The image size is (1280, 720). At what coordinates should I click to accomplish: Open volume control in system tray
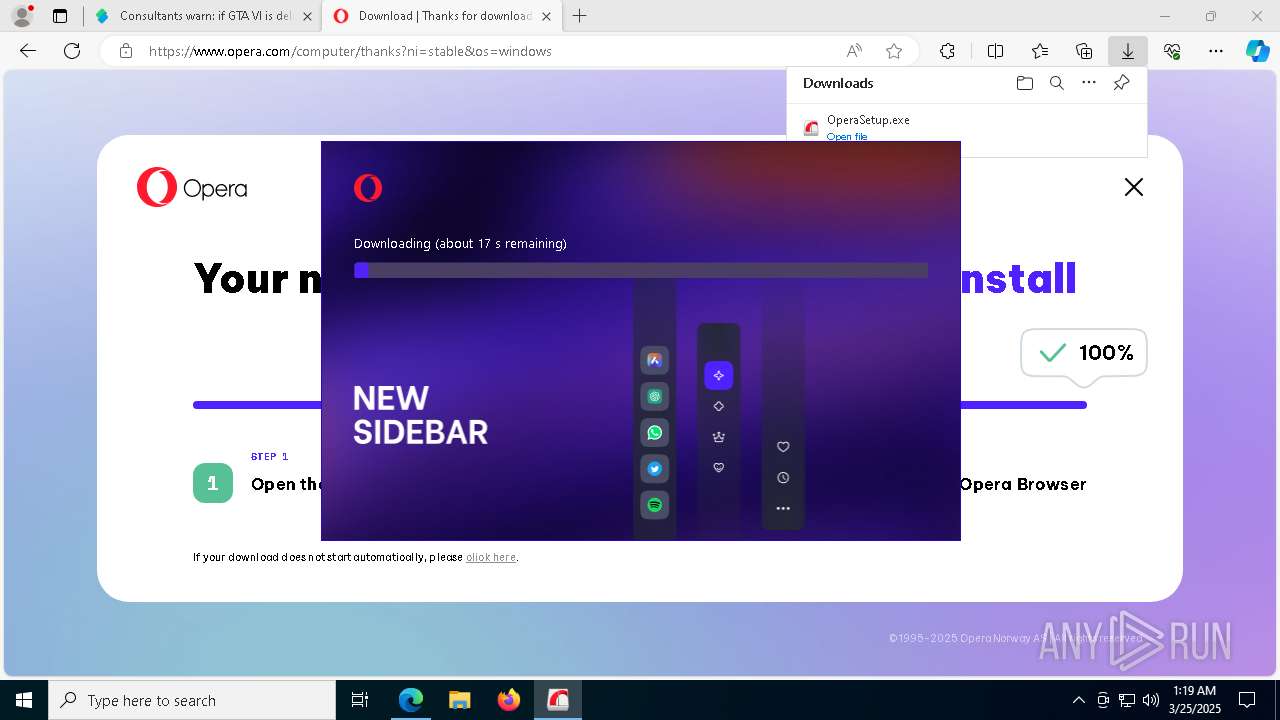coord(1151,700)
